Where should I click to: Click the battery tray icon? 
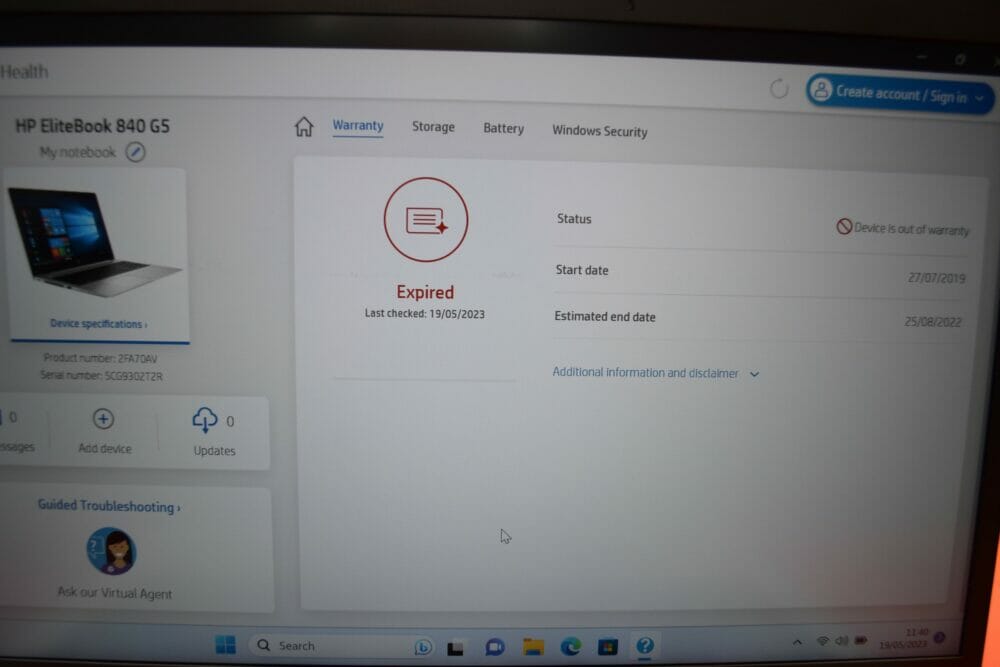860,640
